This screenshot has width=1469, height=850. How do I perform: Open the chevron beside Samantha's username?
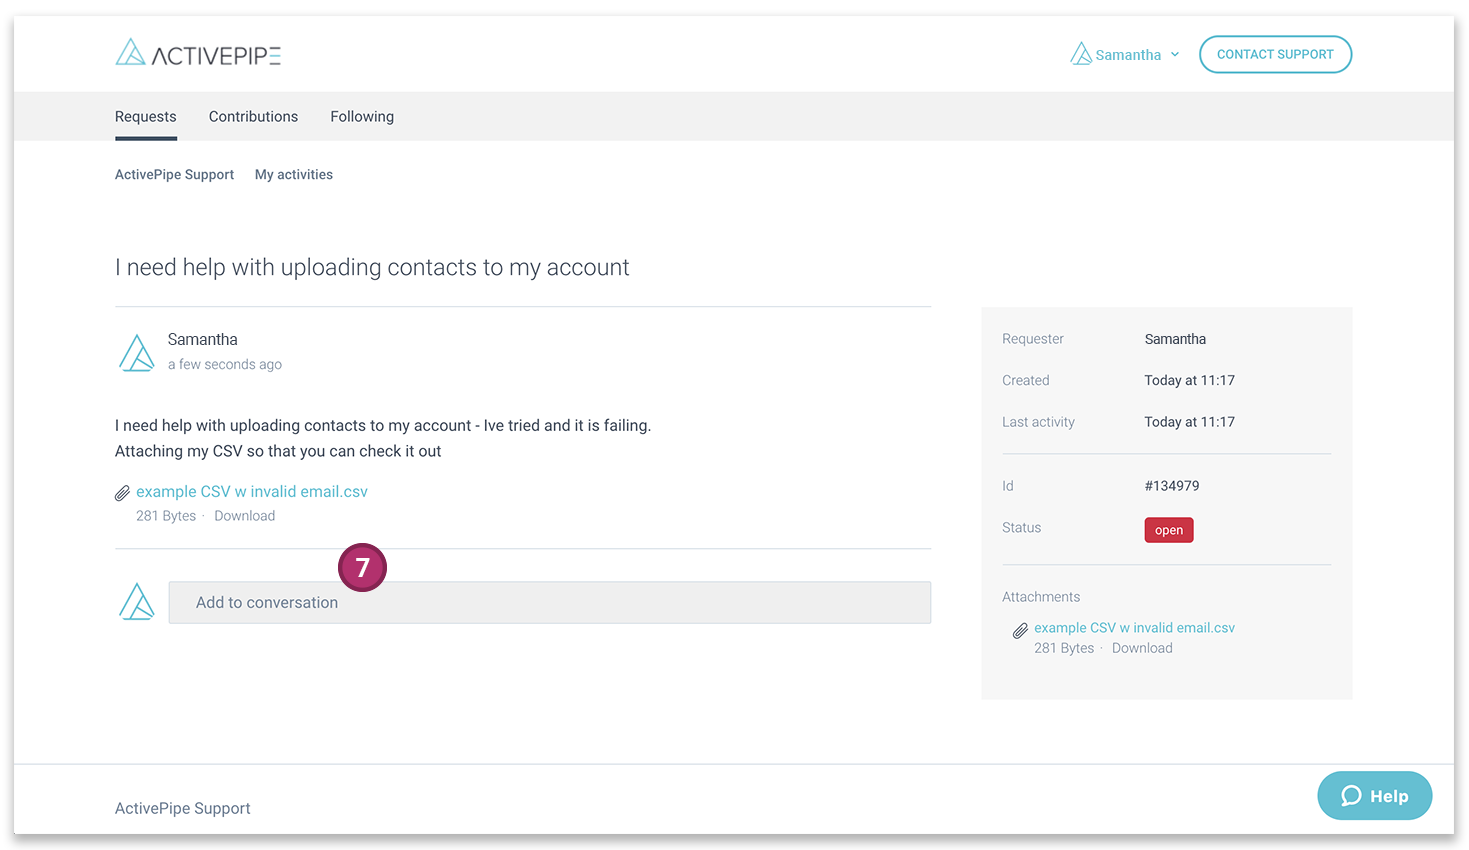point(1175,55)
